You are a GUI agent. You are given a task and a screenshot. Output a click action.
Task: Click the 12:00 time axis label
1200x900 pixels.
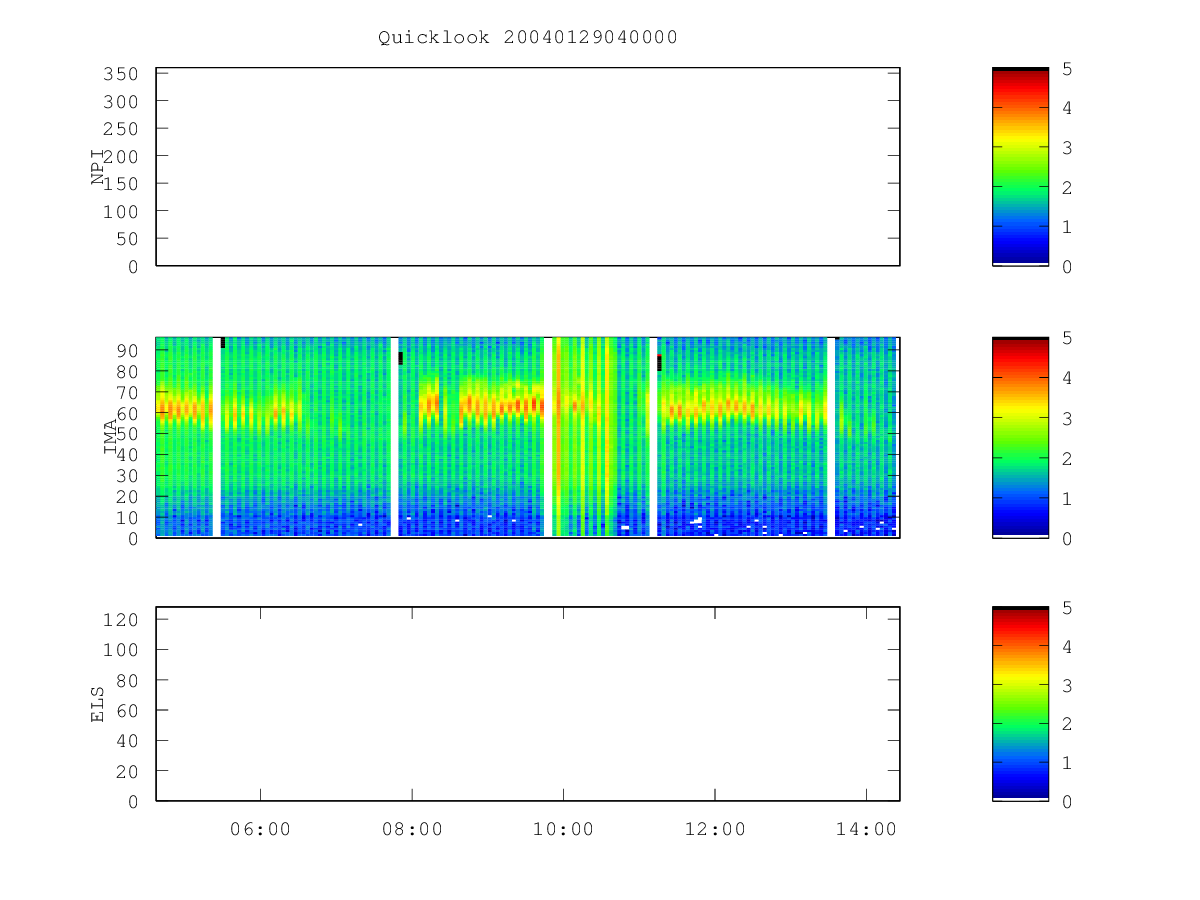point(715,829)
